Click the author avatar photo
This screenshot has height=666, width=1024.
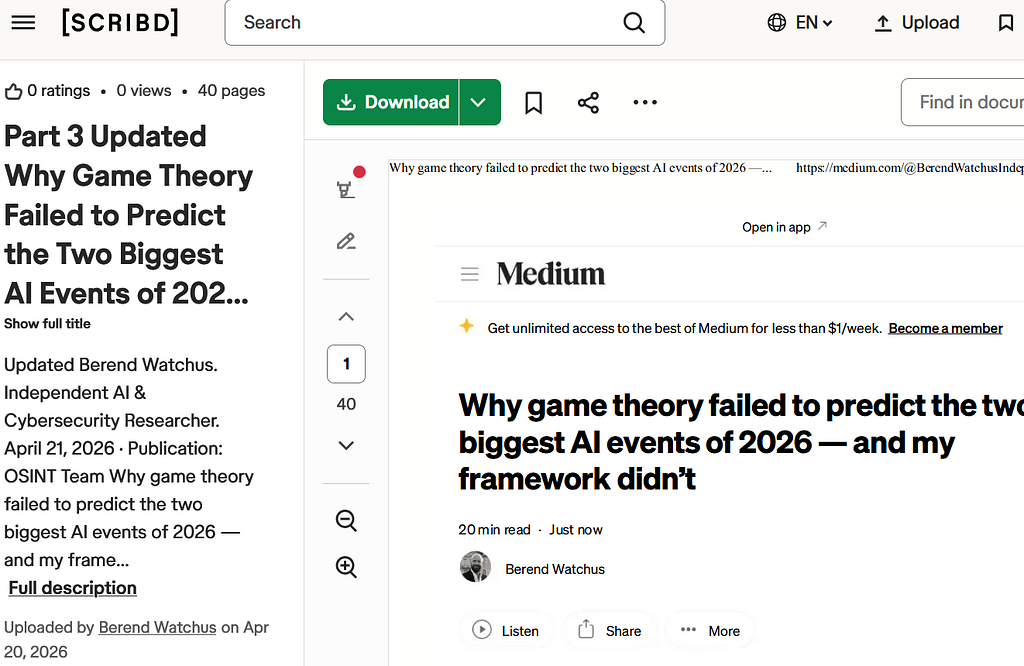(x=475, y=566)
